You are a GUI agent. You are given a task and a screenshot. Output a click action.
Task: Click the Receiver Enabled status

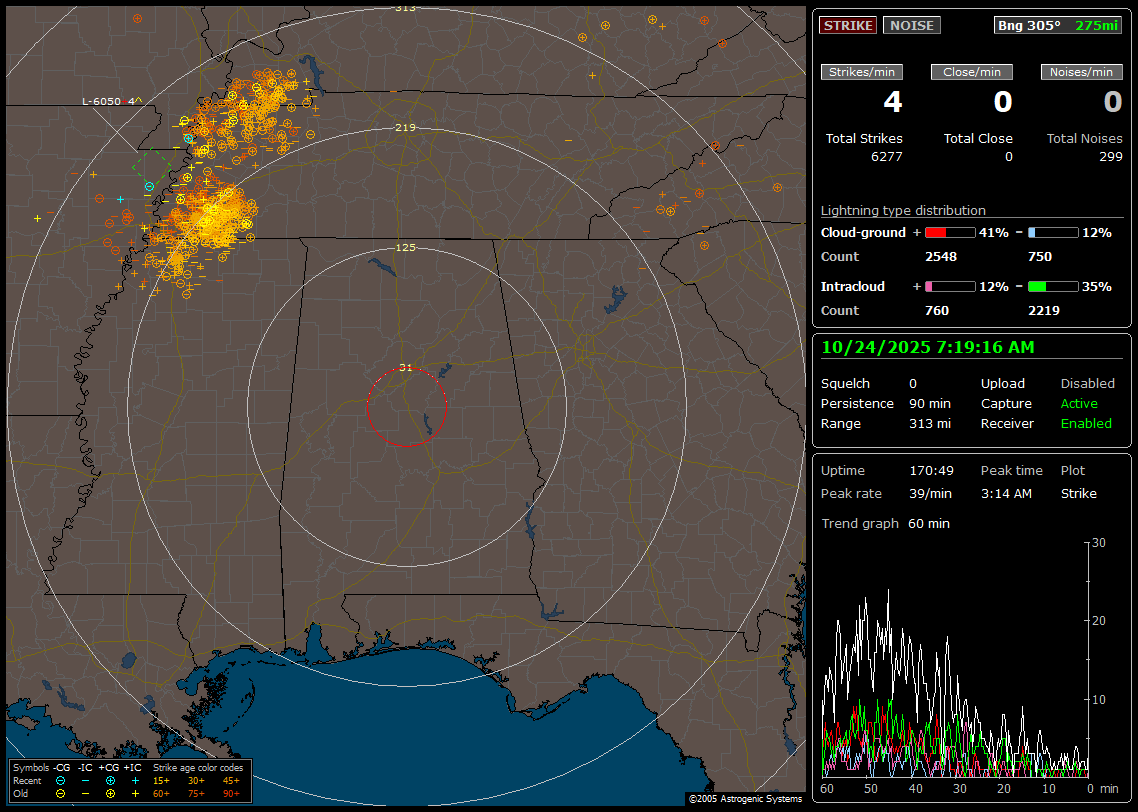tap(1086, 423)
